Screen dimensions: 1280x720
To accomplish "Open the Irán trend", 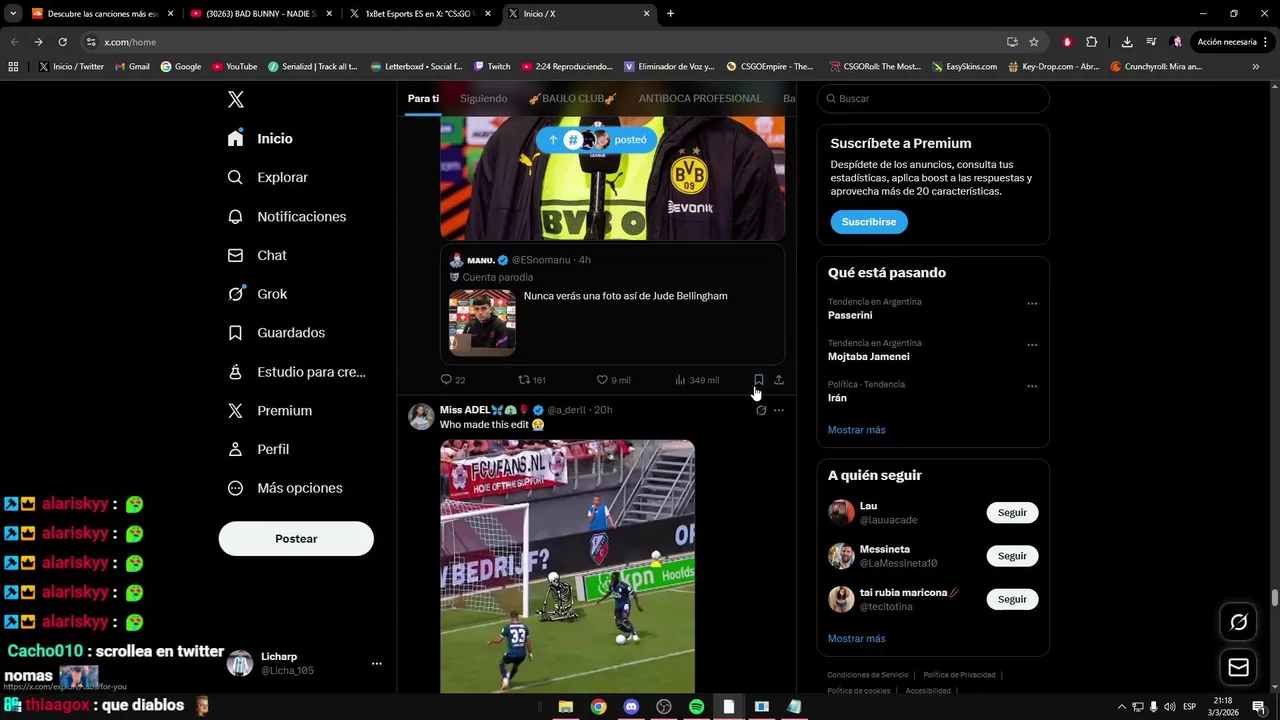I will (x=837, y=398).
